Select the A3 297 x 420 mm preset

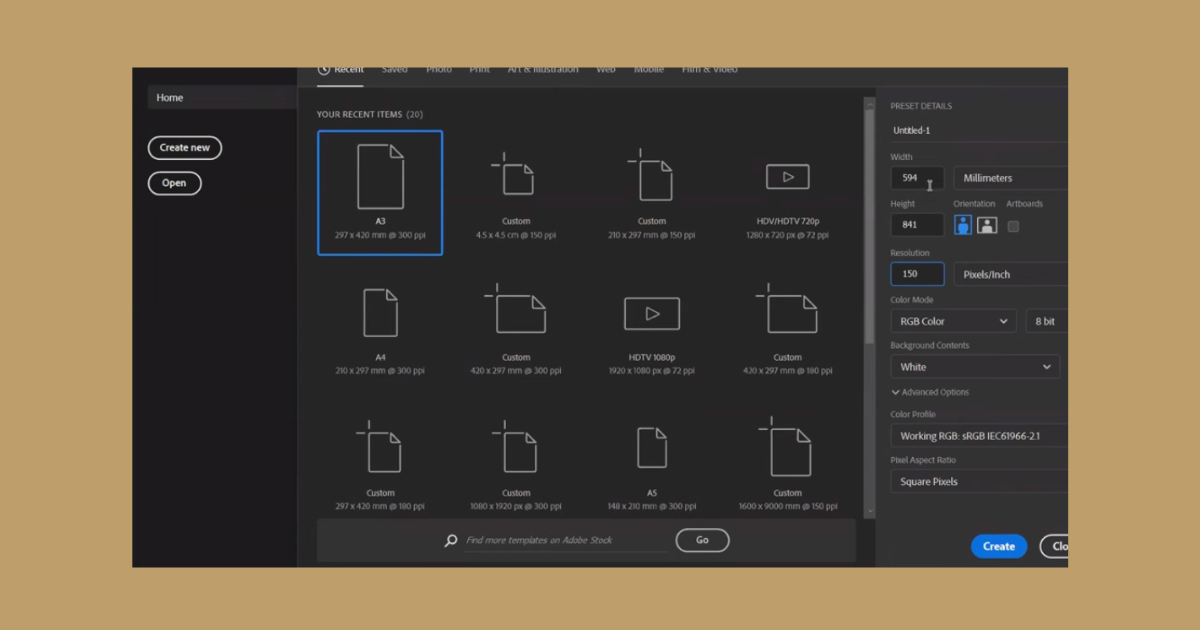point(380,193)
